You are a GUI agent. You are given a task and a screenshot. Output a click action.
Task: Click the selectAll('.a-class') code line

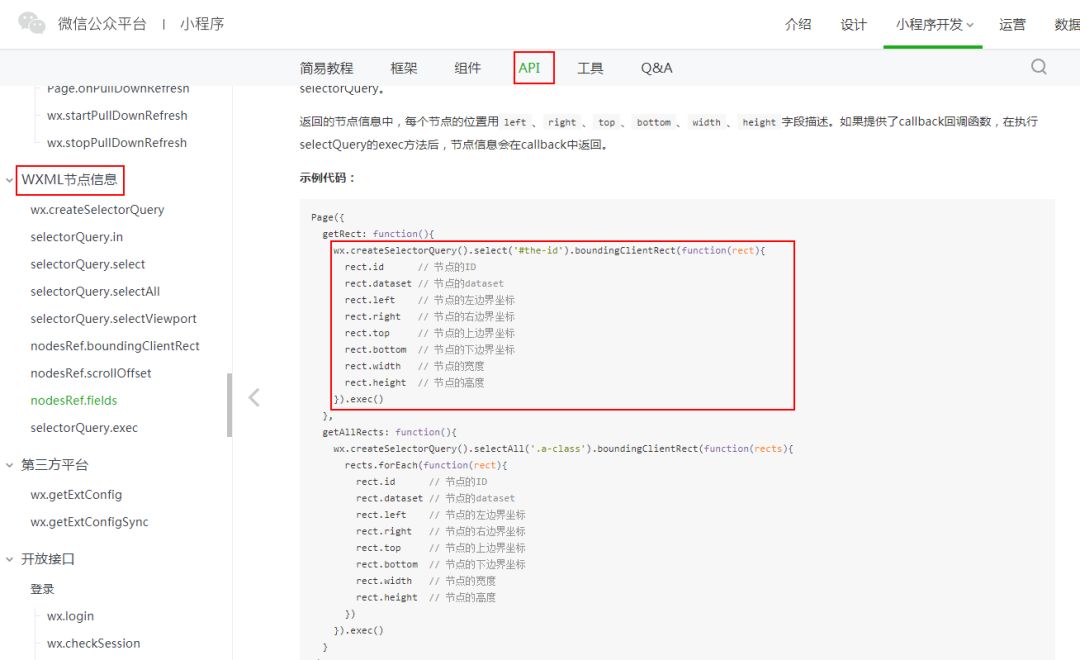tap(563, 448)
